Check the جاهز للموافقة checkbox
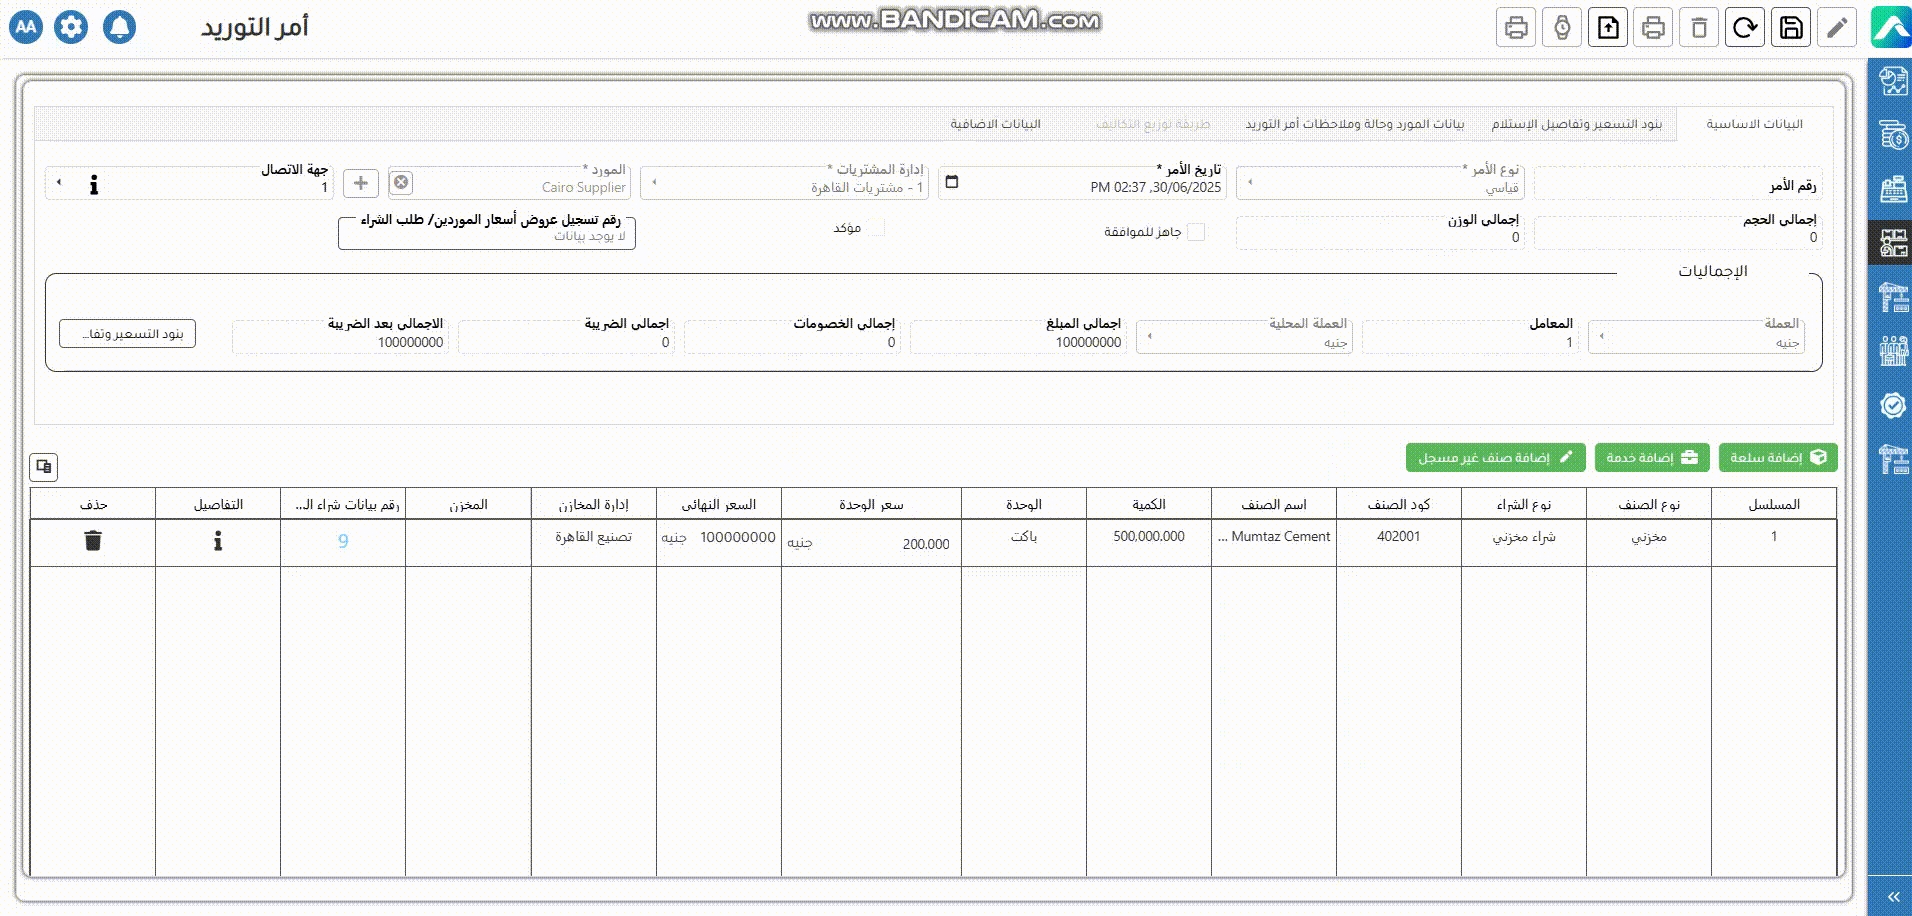 (x=1196, y=232)
